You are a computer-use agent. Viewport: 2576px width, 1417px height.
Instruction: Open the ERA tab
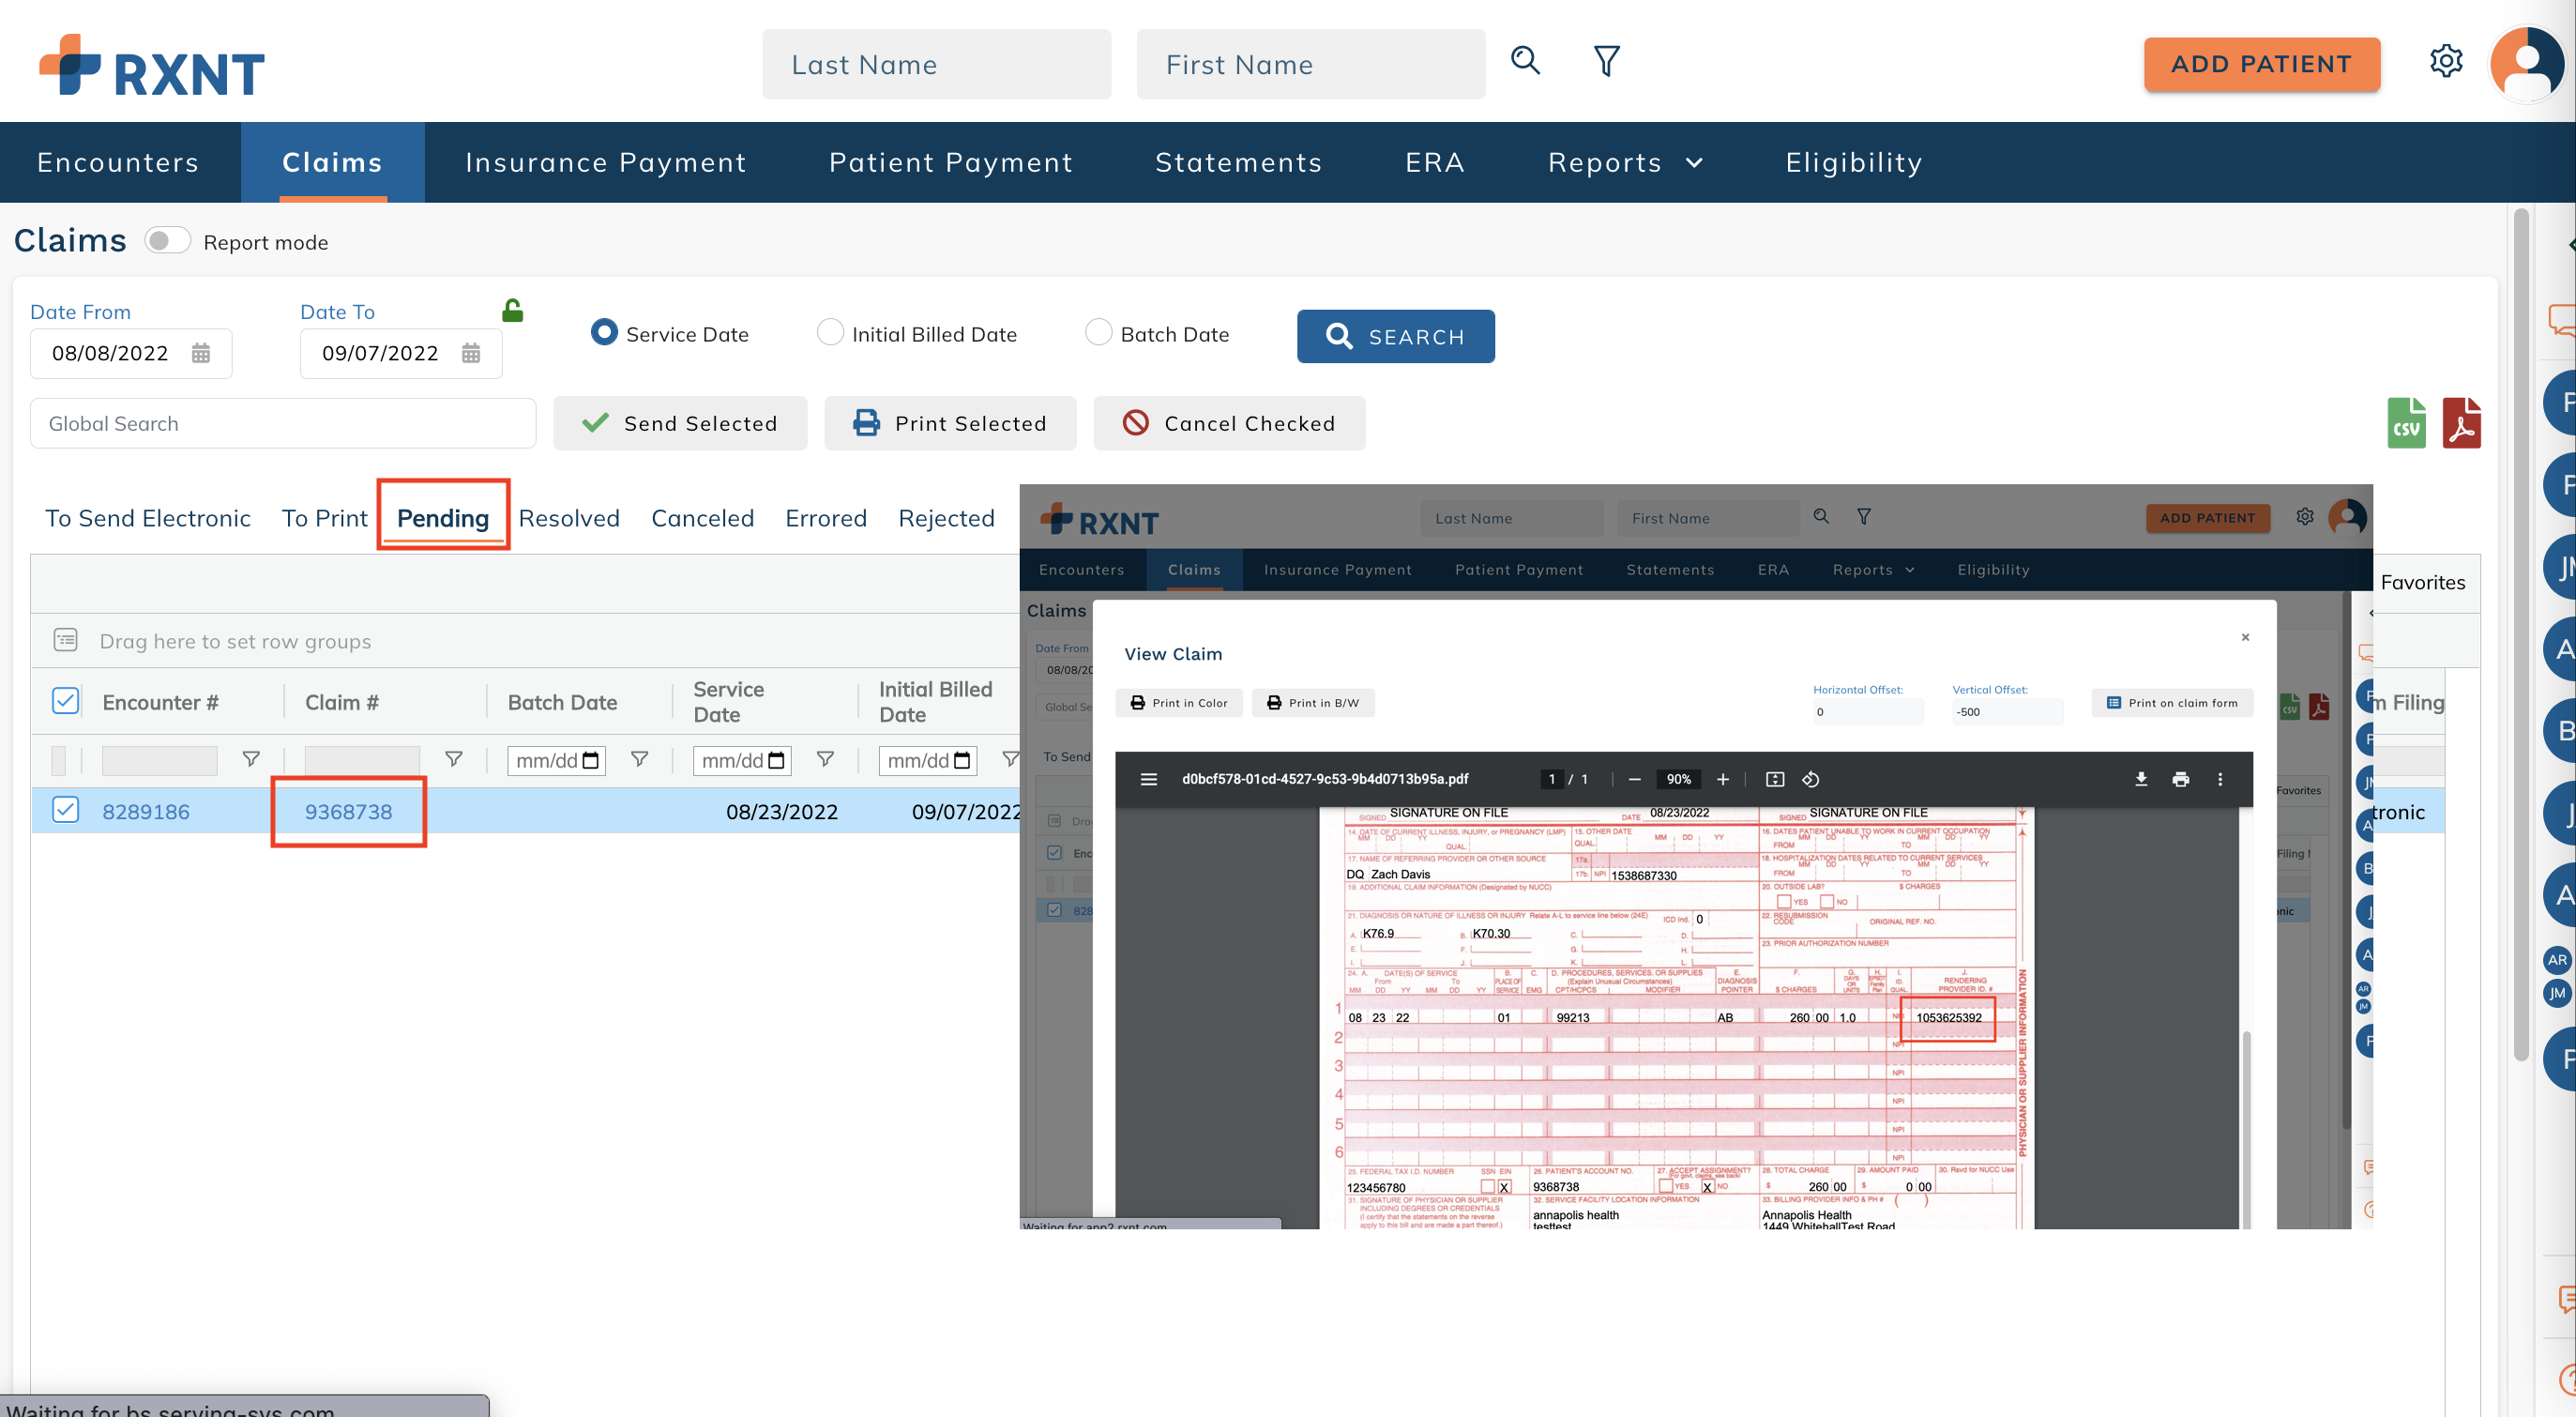(1434, 162)
